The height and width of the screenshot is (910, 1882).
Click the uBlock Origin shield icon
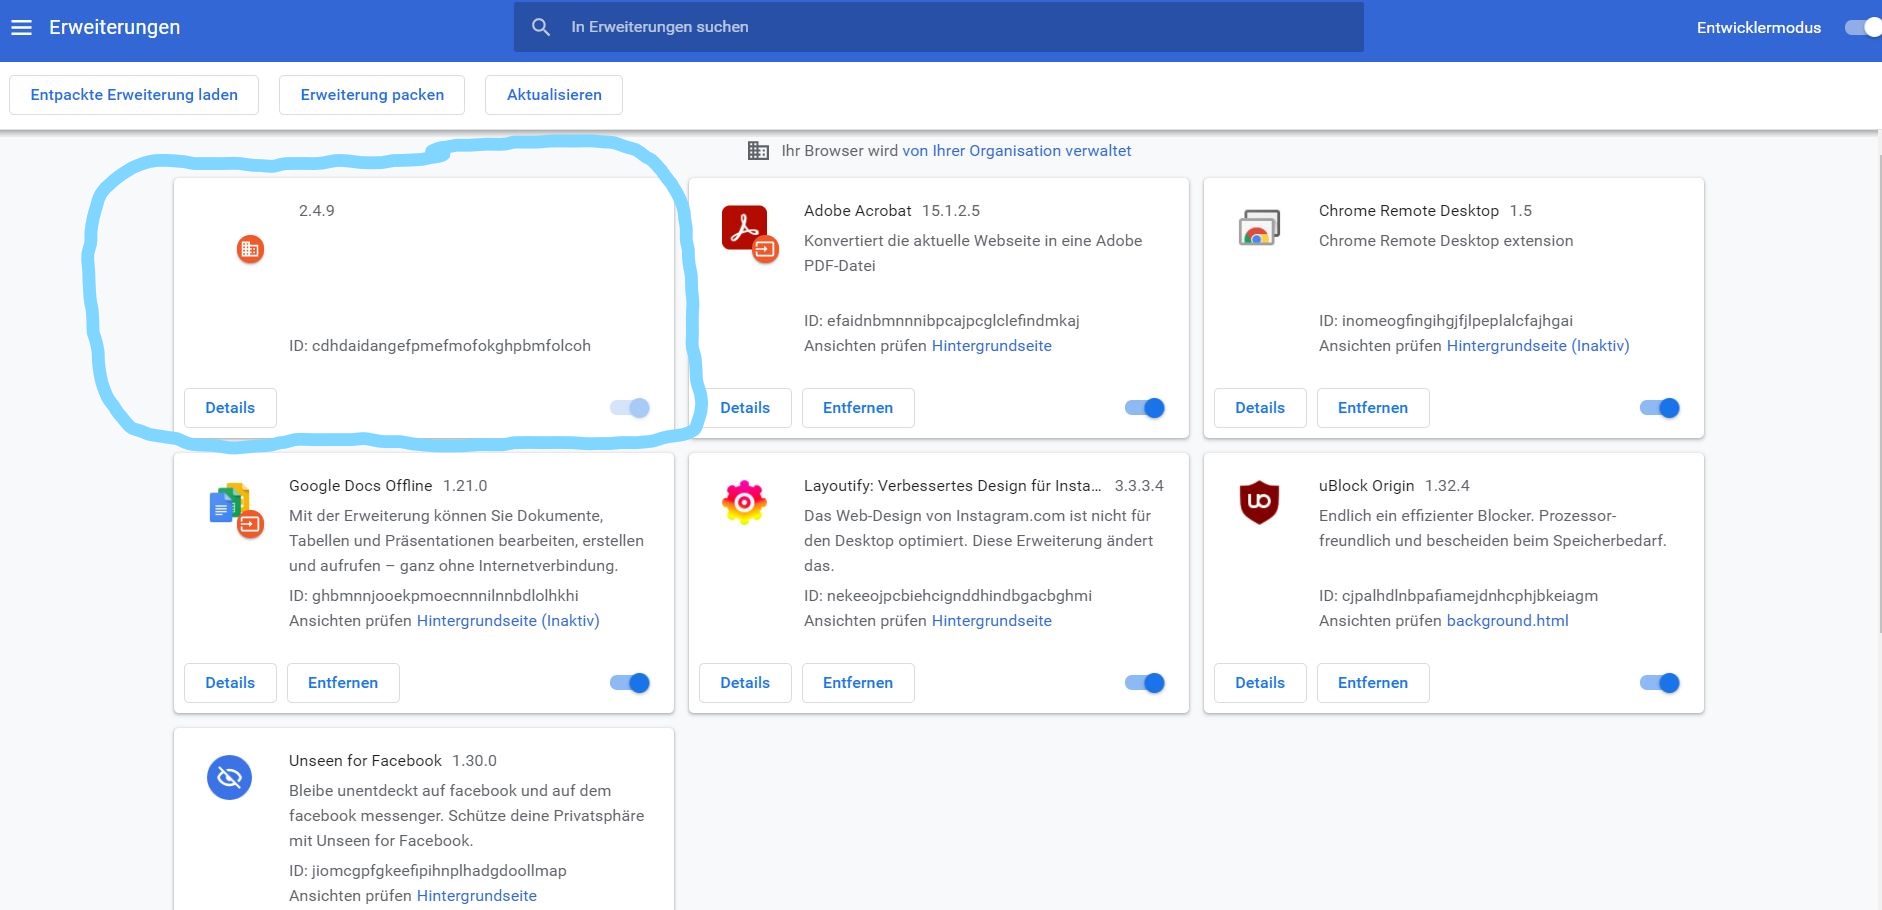(x=1259, y=502)
